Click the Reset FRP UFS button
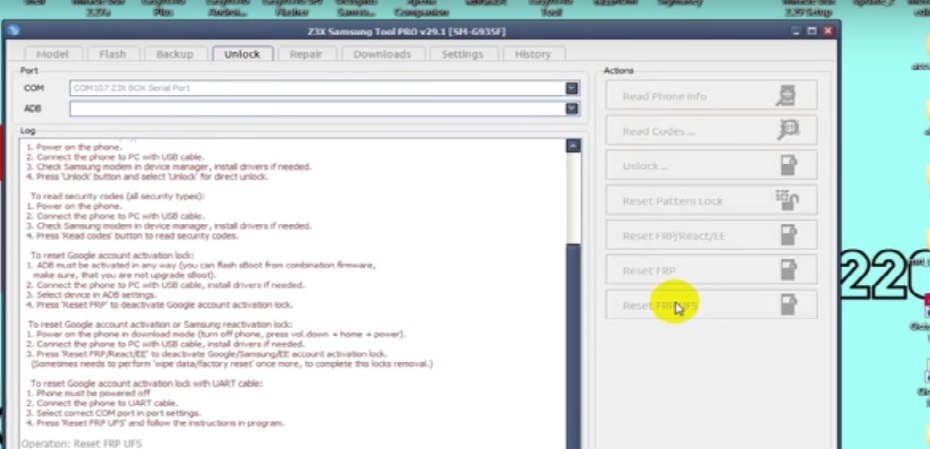 tap(711, 305)
